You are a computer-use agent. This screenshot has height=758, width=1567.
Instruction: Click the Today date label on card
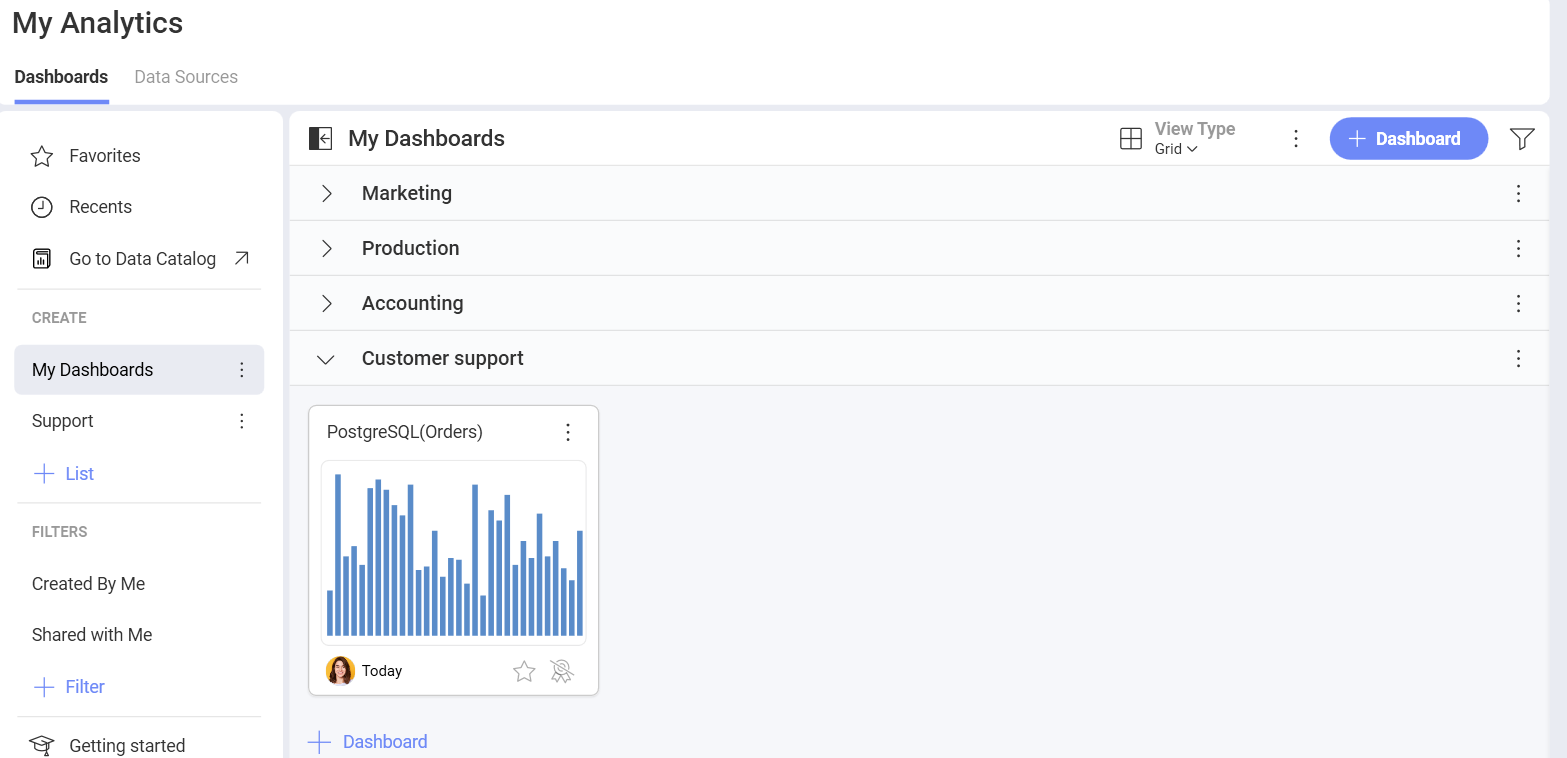(382, 671)
